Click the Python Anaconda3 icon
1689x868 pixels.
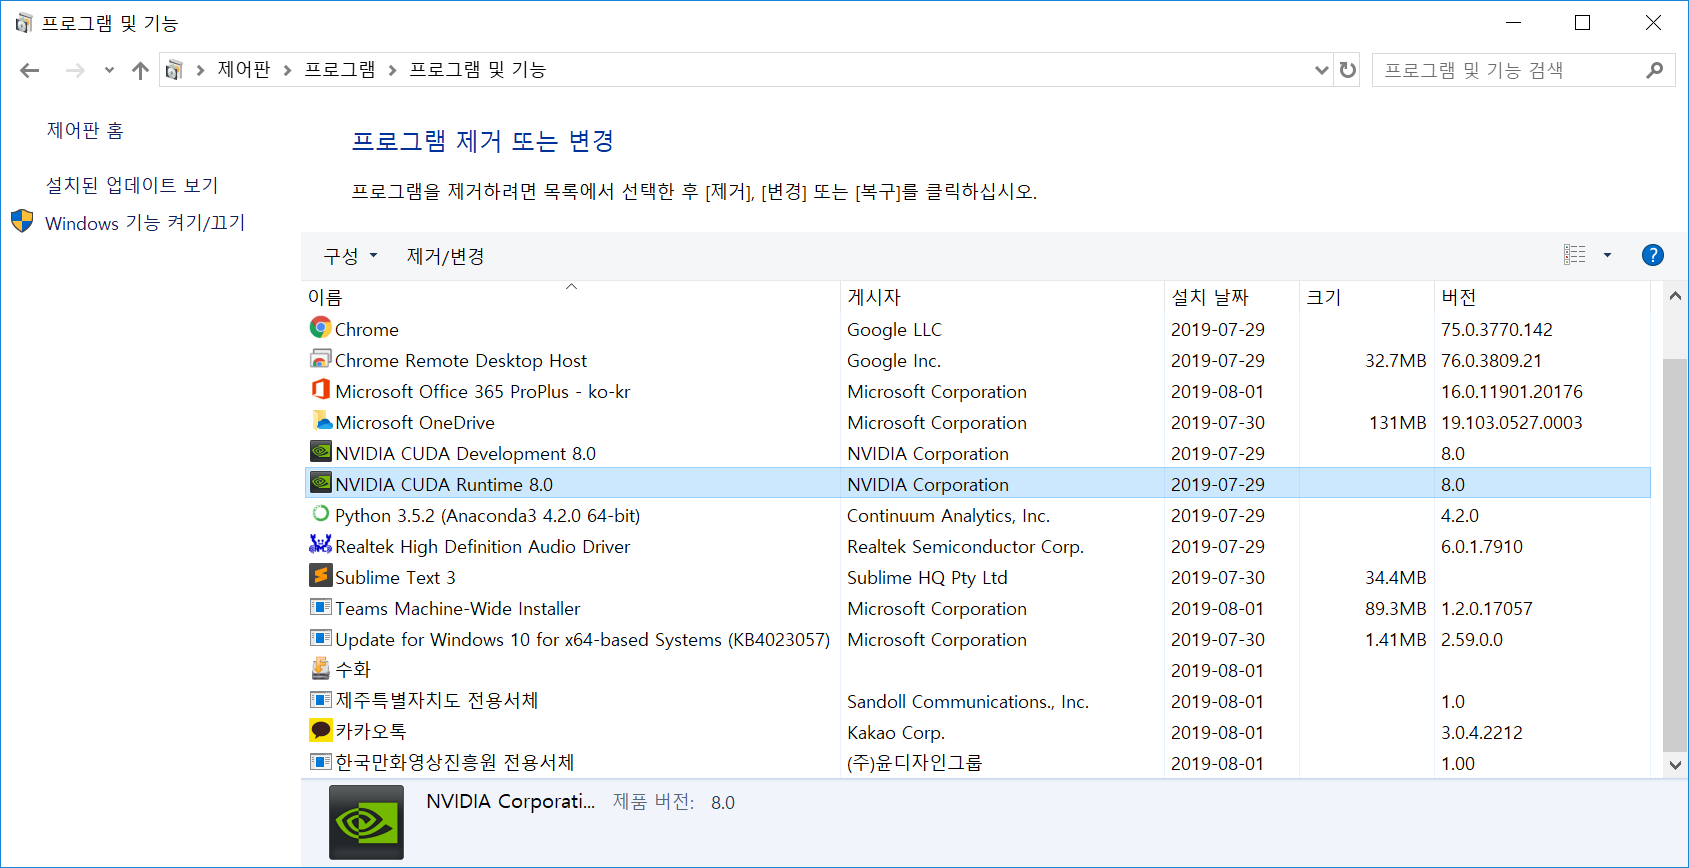(x=320, y=514)
